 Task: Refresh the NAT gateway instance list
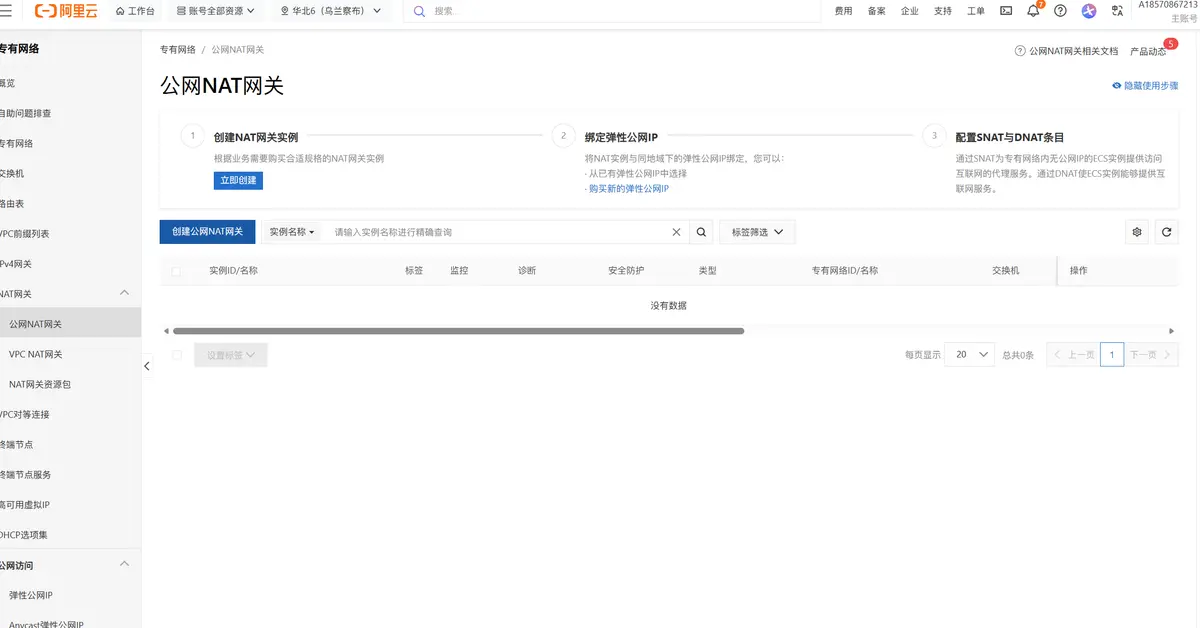(1166, 232)
